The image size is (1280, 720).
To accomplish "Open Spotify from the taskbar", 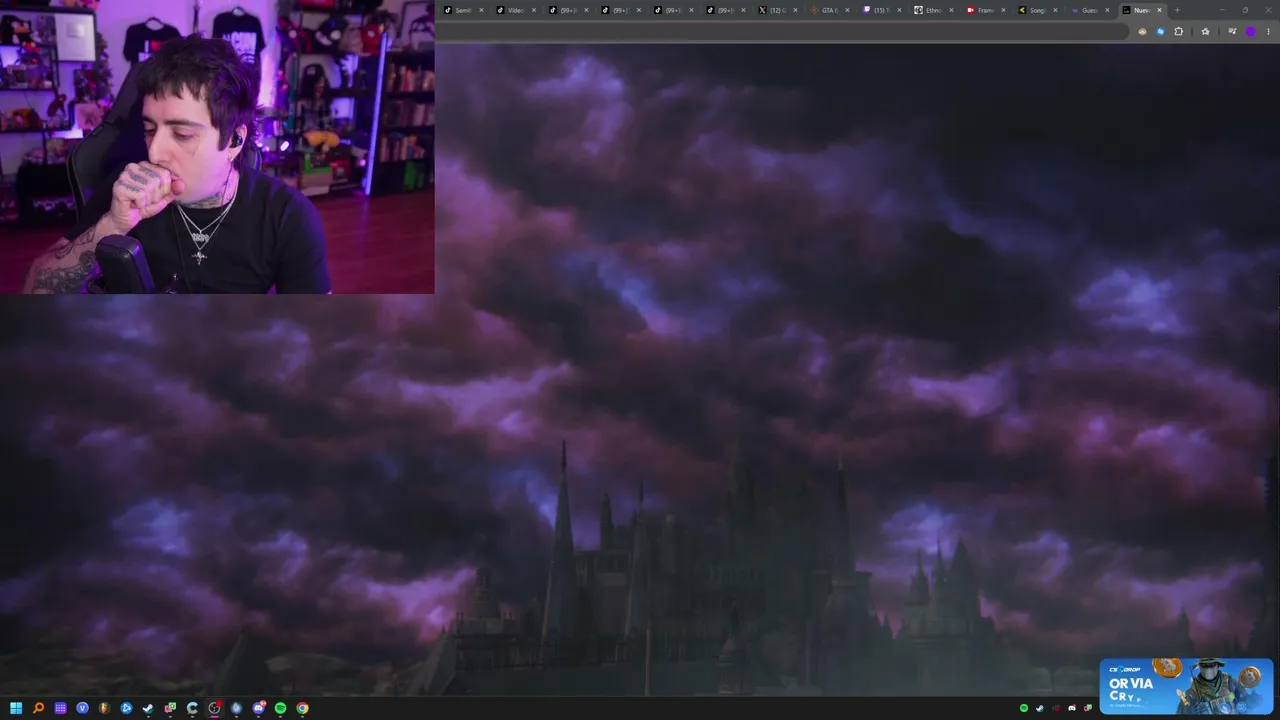I will (280, 708).
